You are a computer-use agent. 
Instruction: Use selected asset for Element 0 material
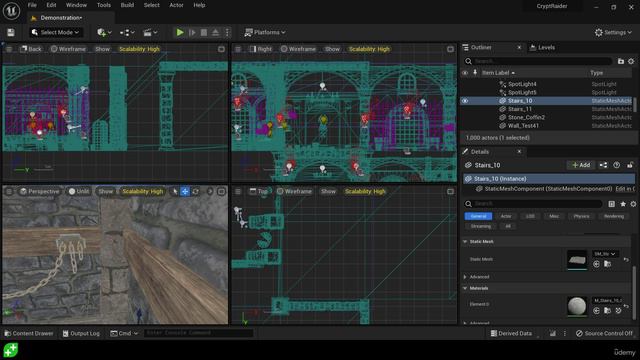[x=596, y=311]
